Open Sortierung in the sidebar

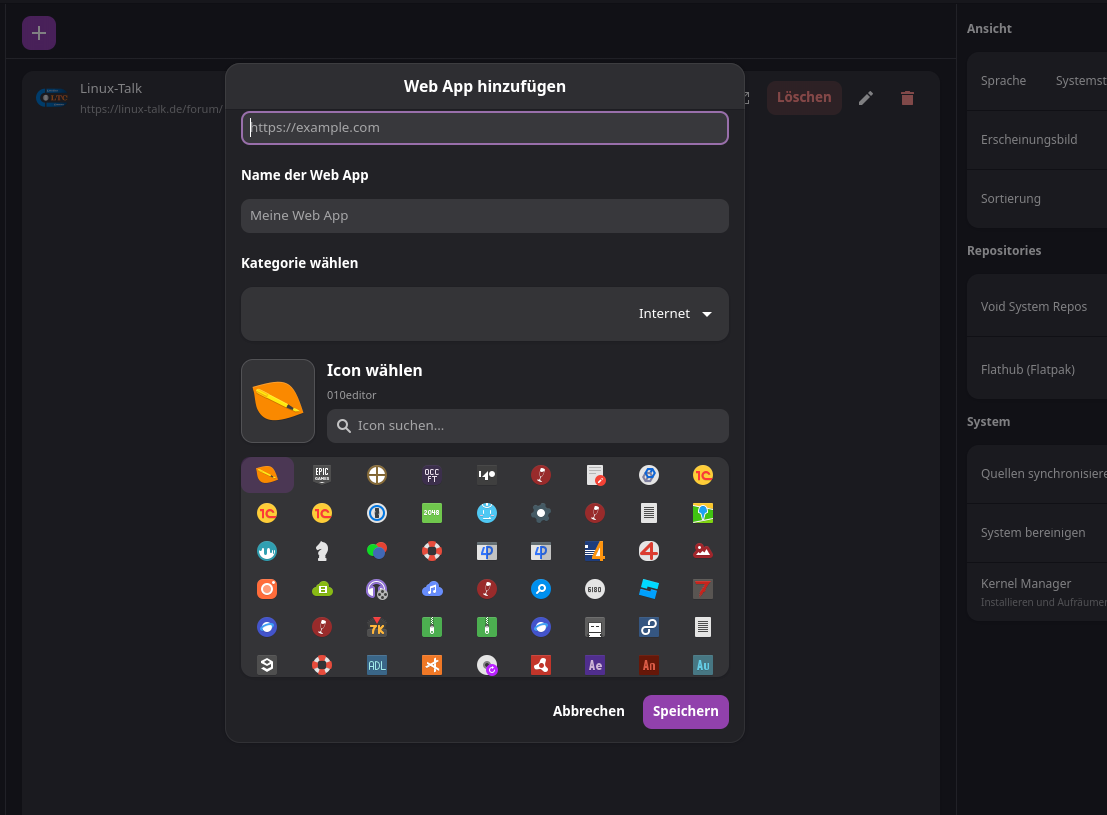coord(1038,198)
